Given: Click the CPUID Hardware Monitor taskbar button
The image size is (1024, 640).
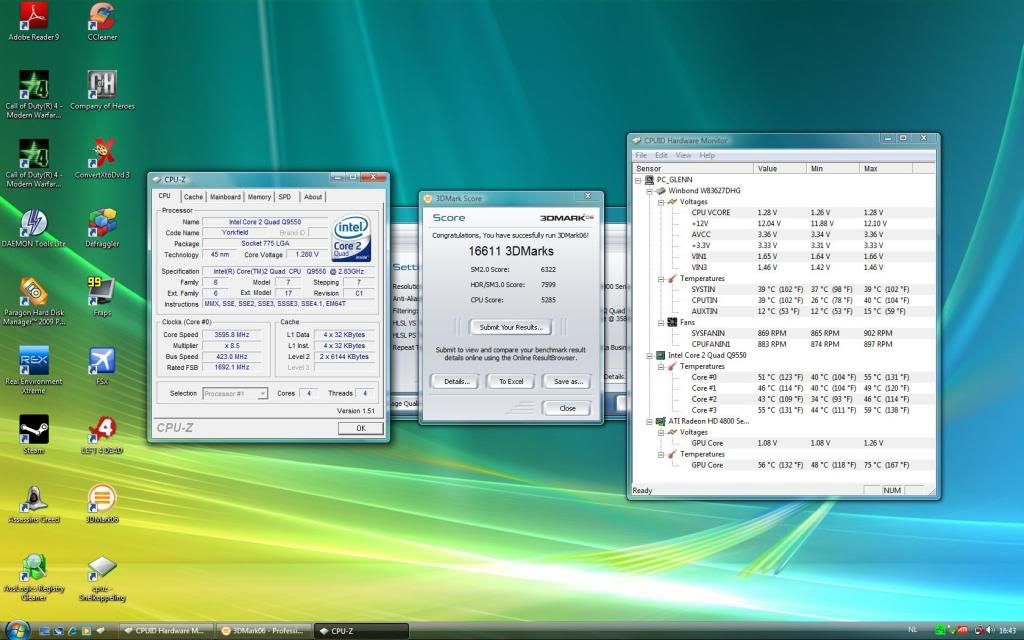Looking at the screenshot, I should coord(165,631).
